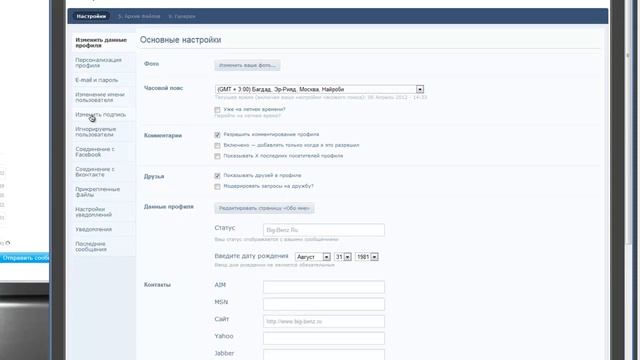Open birth month dropdown showing Август

(313, 257)
